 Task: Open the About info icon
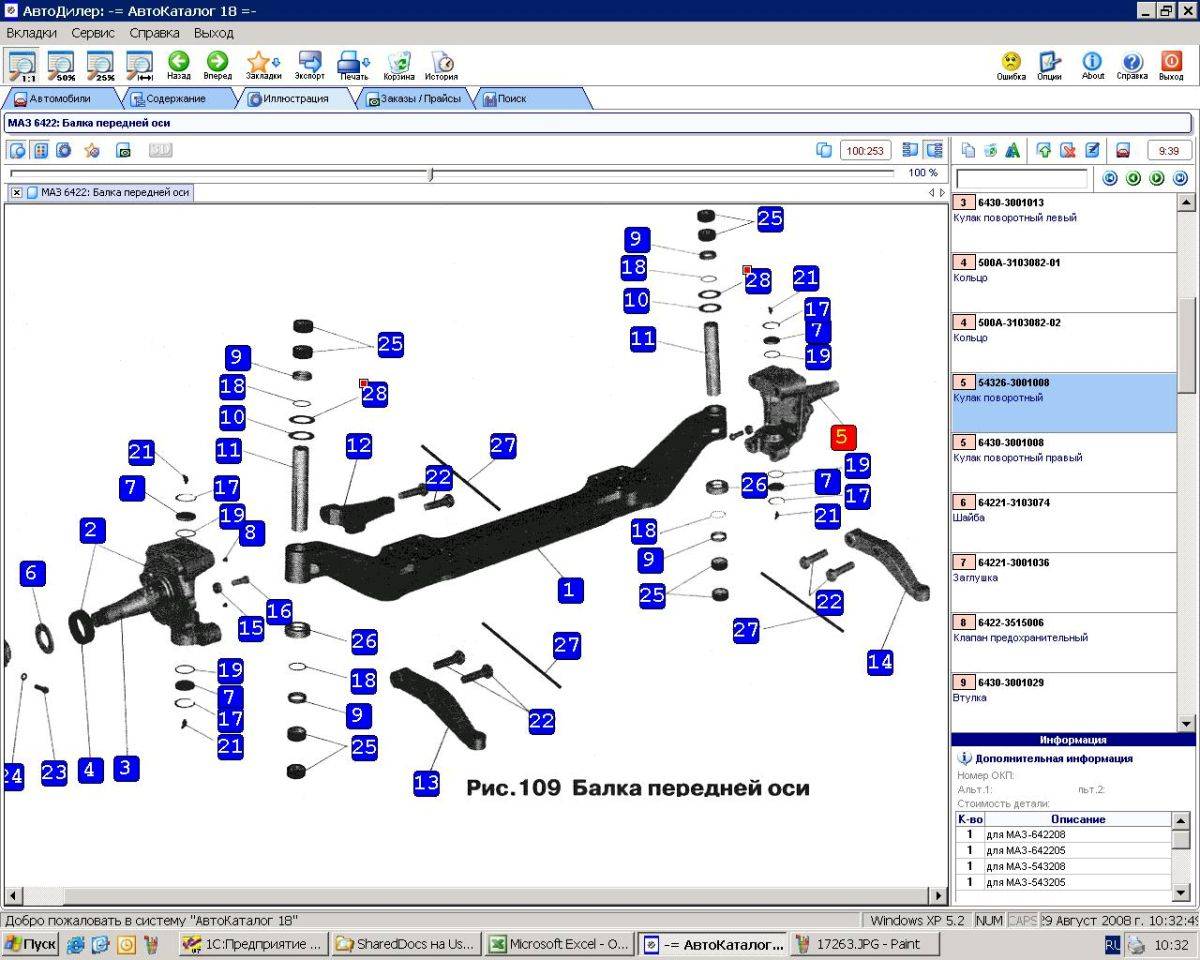(1093, 65)
